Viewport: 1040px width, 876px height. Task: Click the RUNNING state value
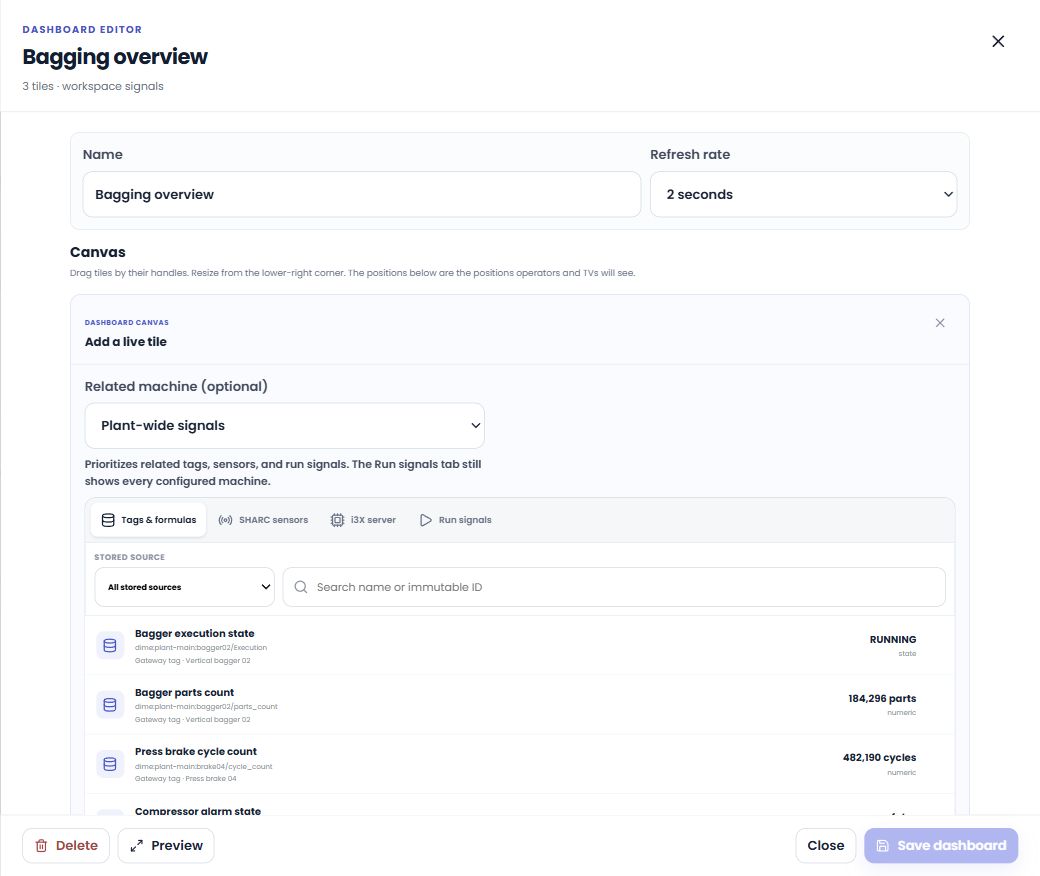coord(893,639)
